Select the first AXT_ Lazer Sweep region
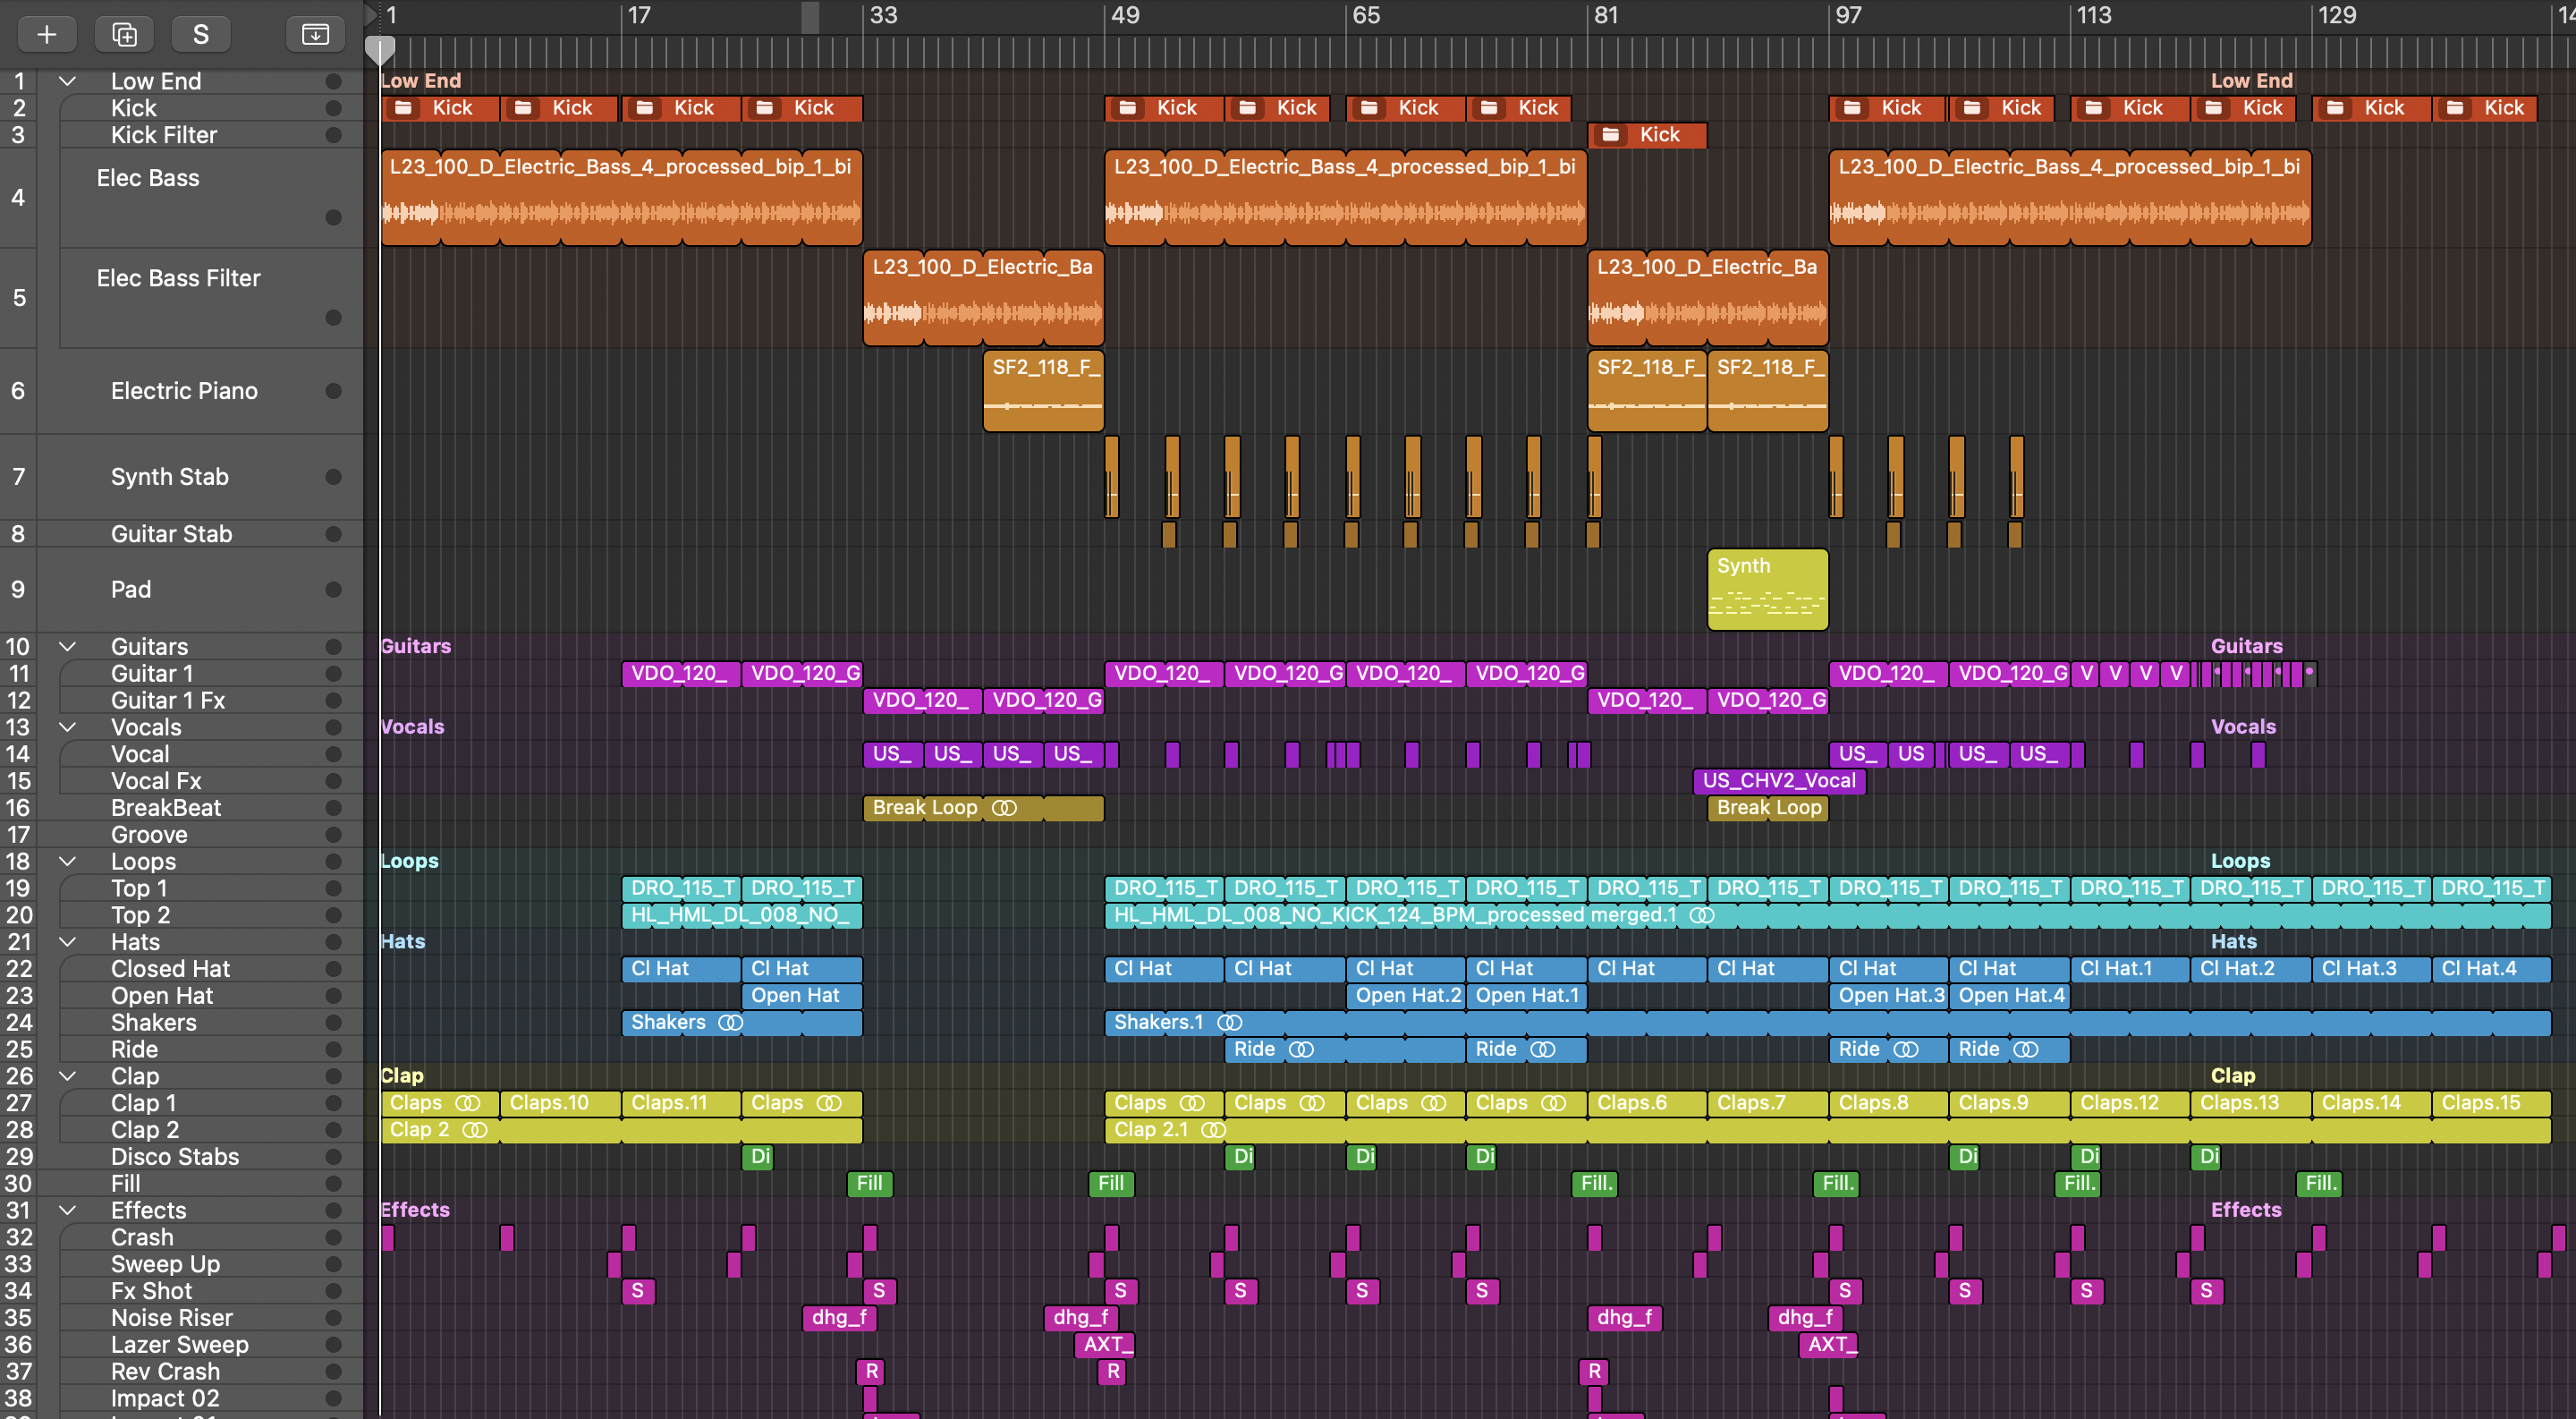The width and height of the screenshot is (2576, 1419). 1105,1345
